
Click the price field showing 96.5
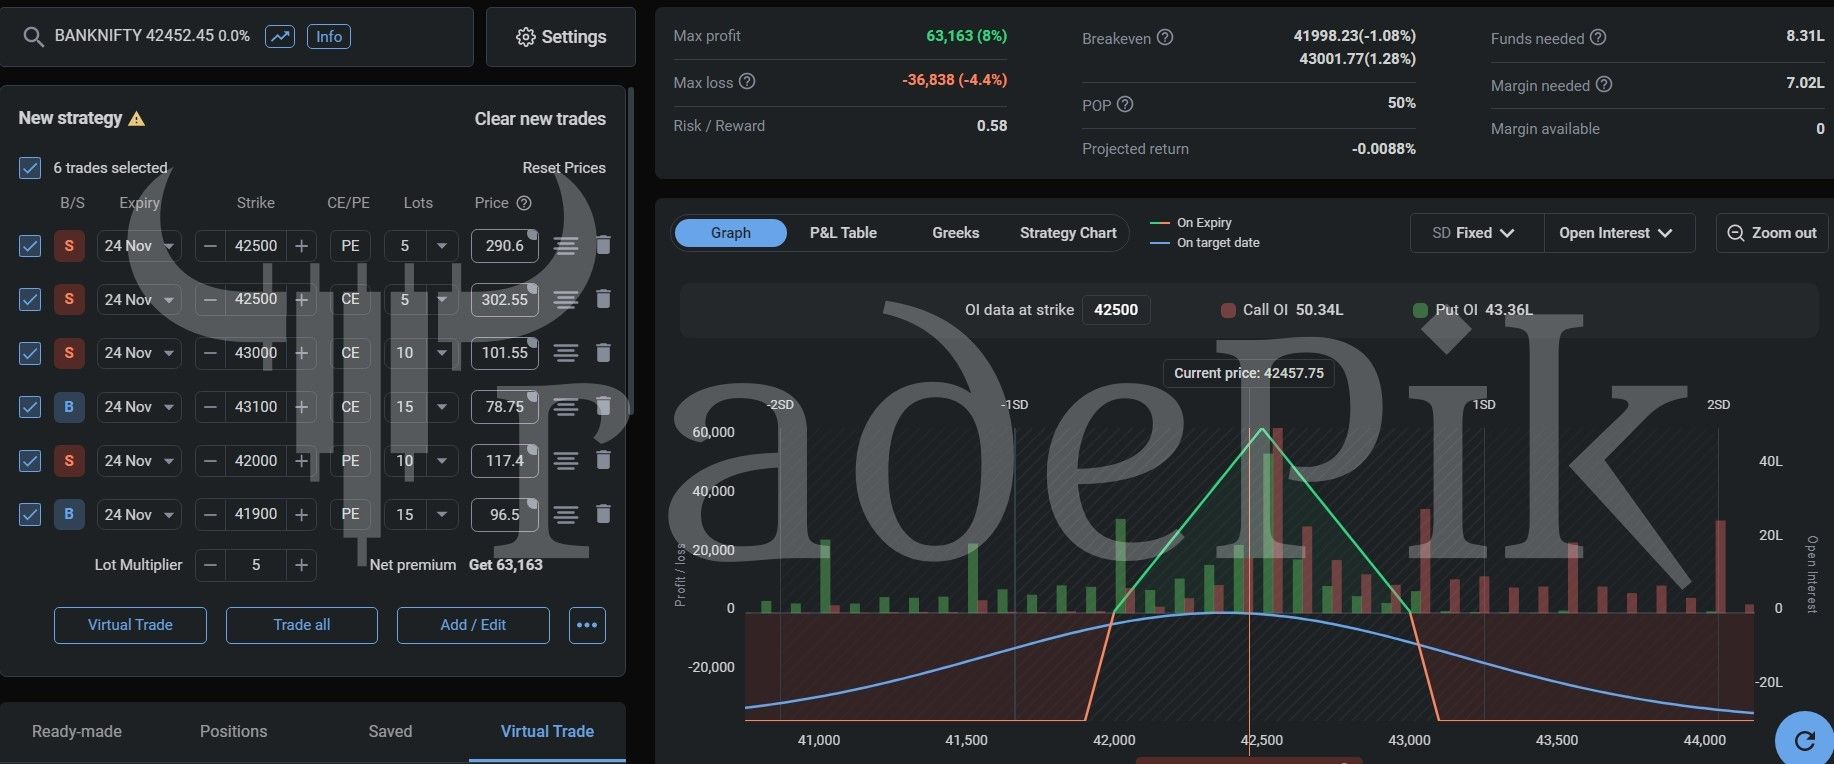(505, 514)
